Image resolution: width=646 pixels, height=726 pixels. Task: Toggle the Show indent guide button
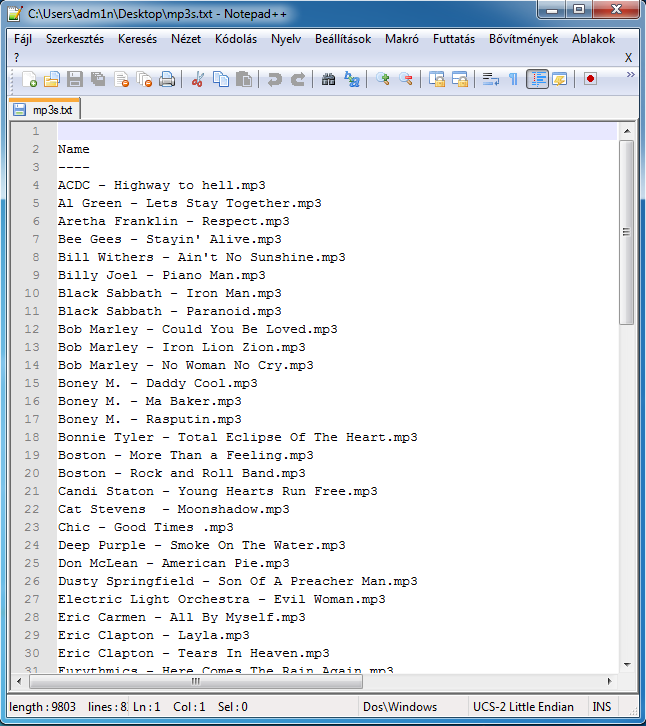(x=537, y=80)
